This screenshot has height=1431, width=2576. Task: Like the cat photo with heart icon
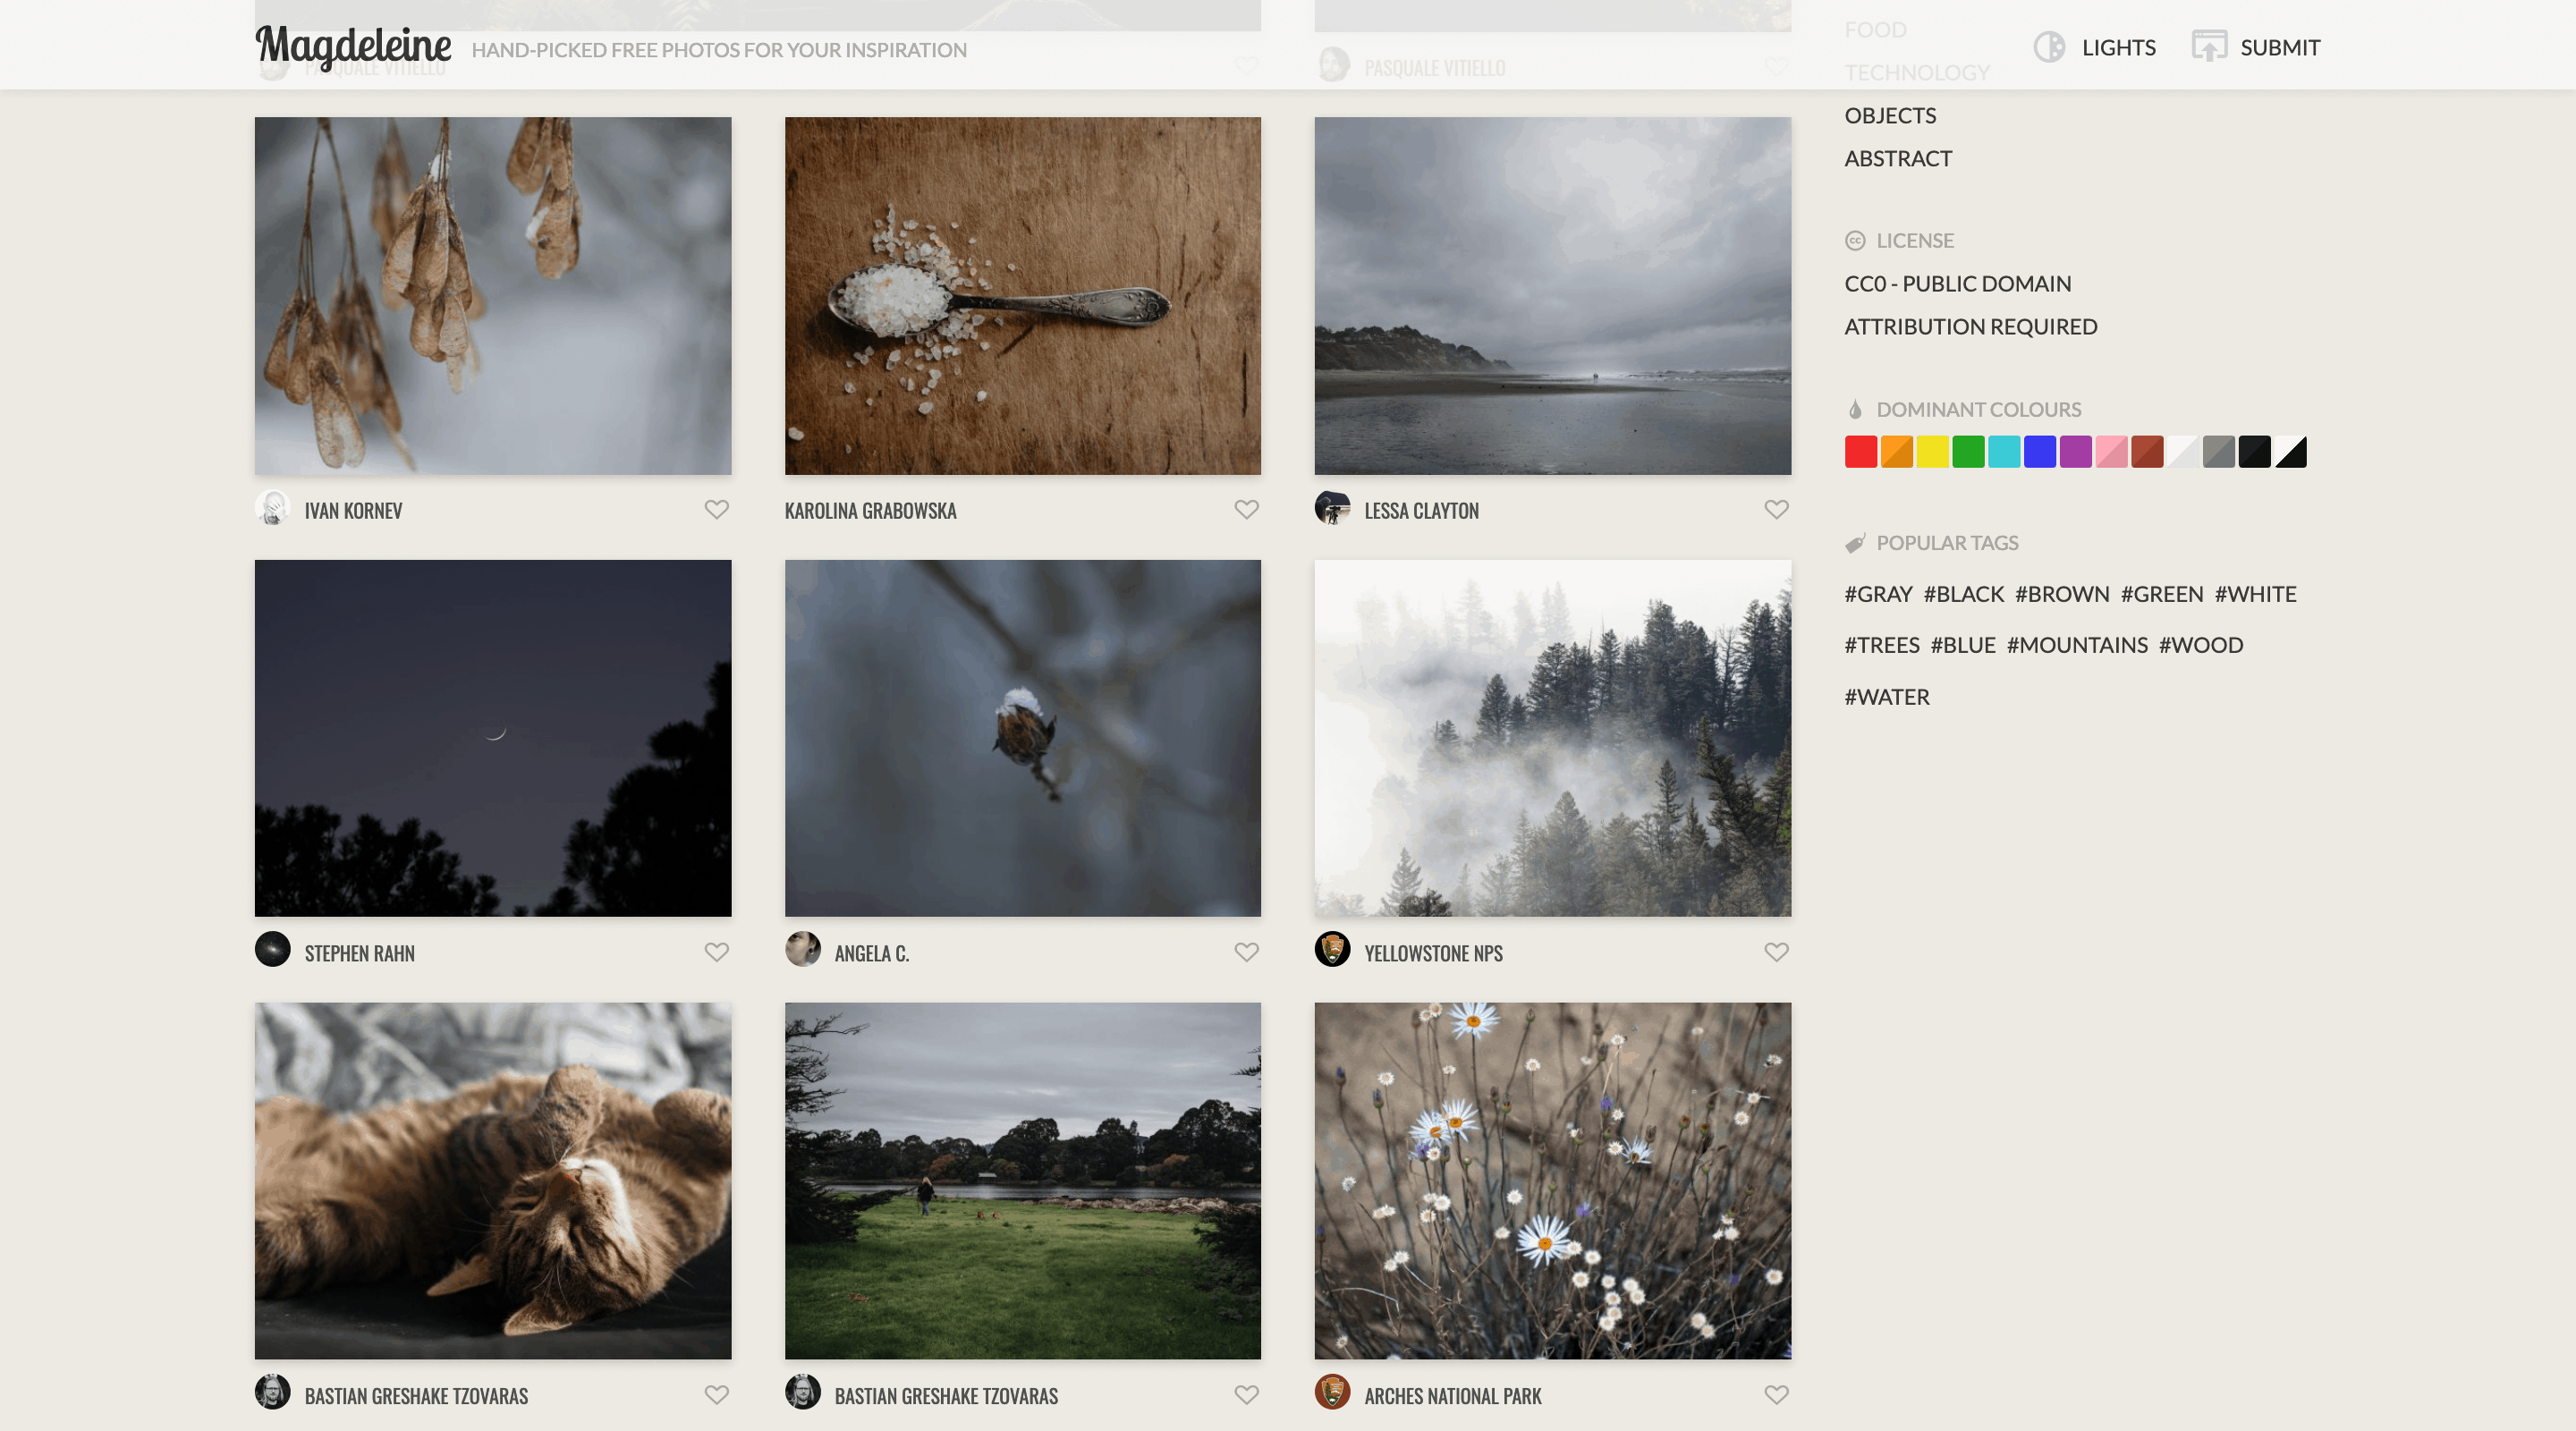[716, 1394]
